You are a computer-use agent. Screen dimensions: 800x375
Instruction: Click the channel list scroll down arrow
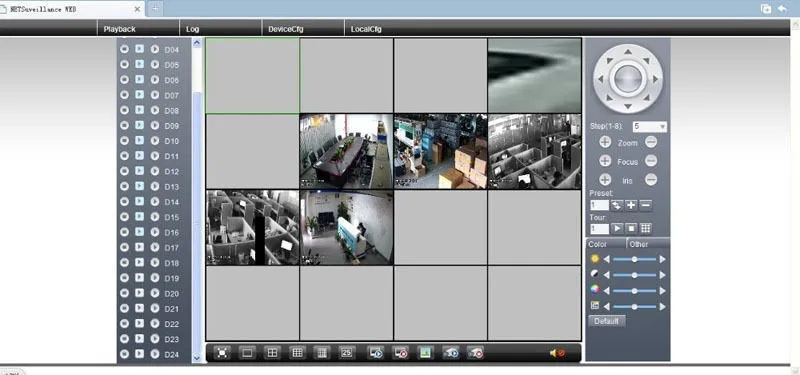click(x=197, y=358)
